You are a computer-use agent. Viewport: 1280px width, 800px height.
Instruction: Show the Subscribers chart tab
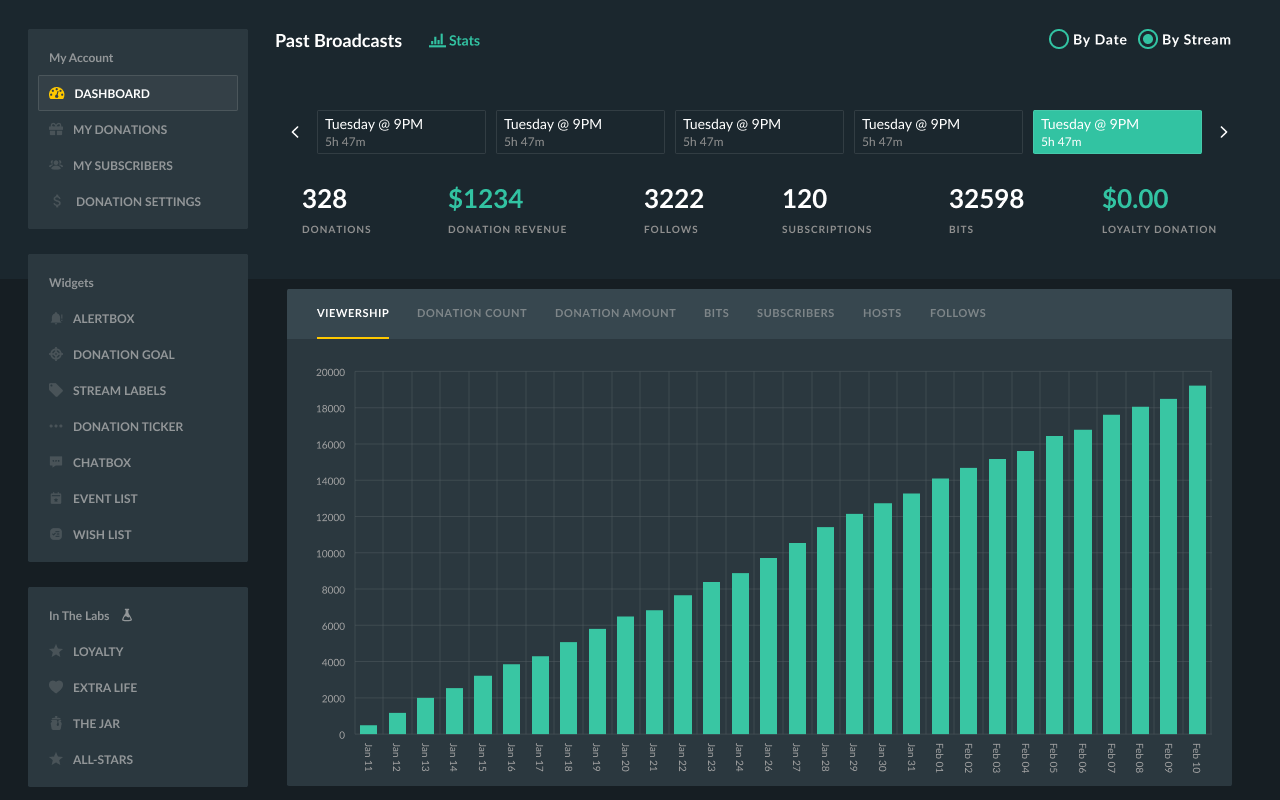coord(795,313)
